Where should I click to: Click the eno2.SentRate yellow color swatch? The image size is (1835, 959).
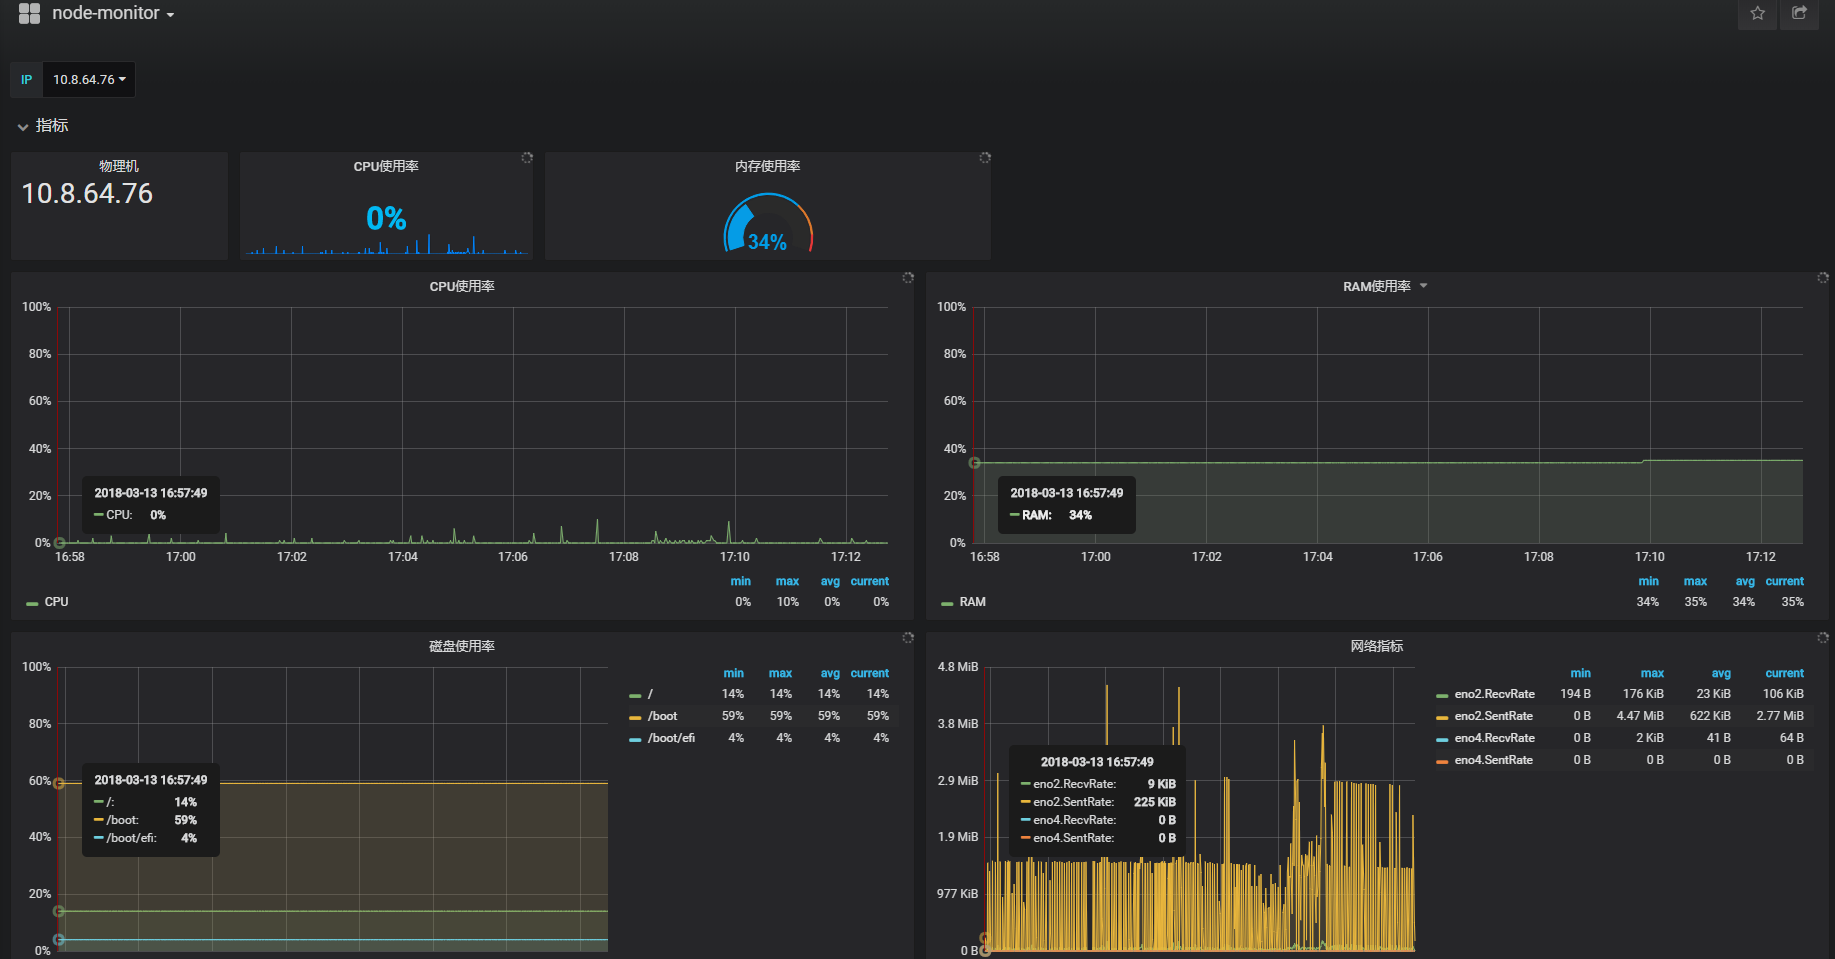pyautogui.click(x=1442, y=717)
